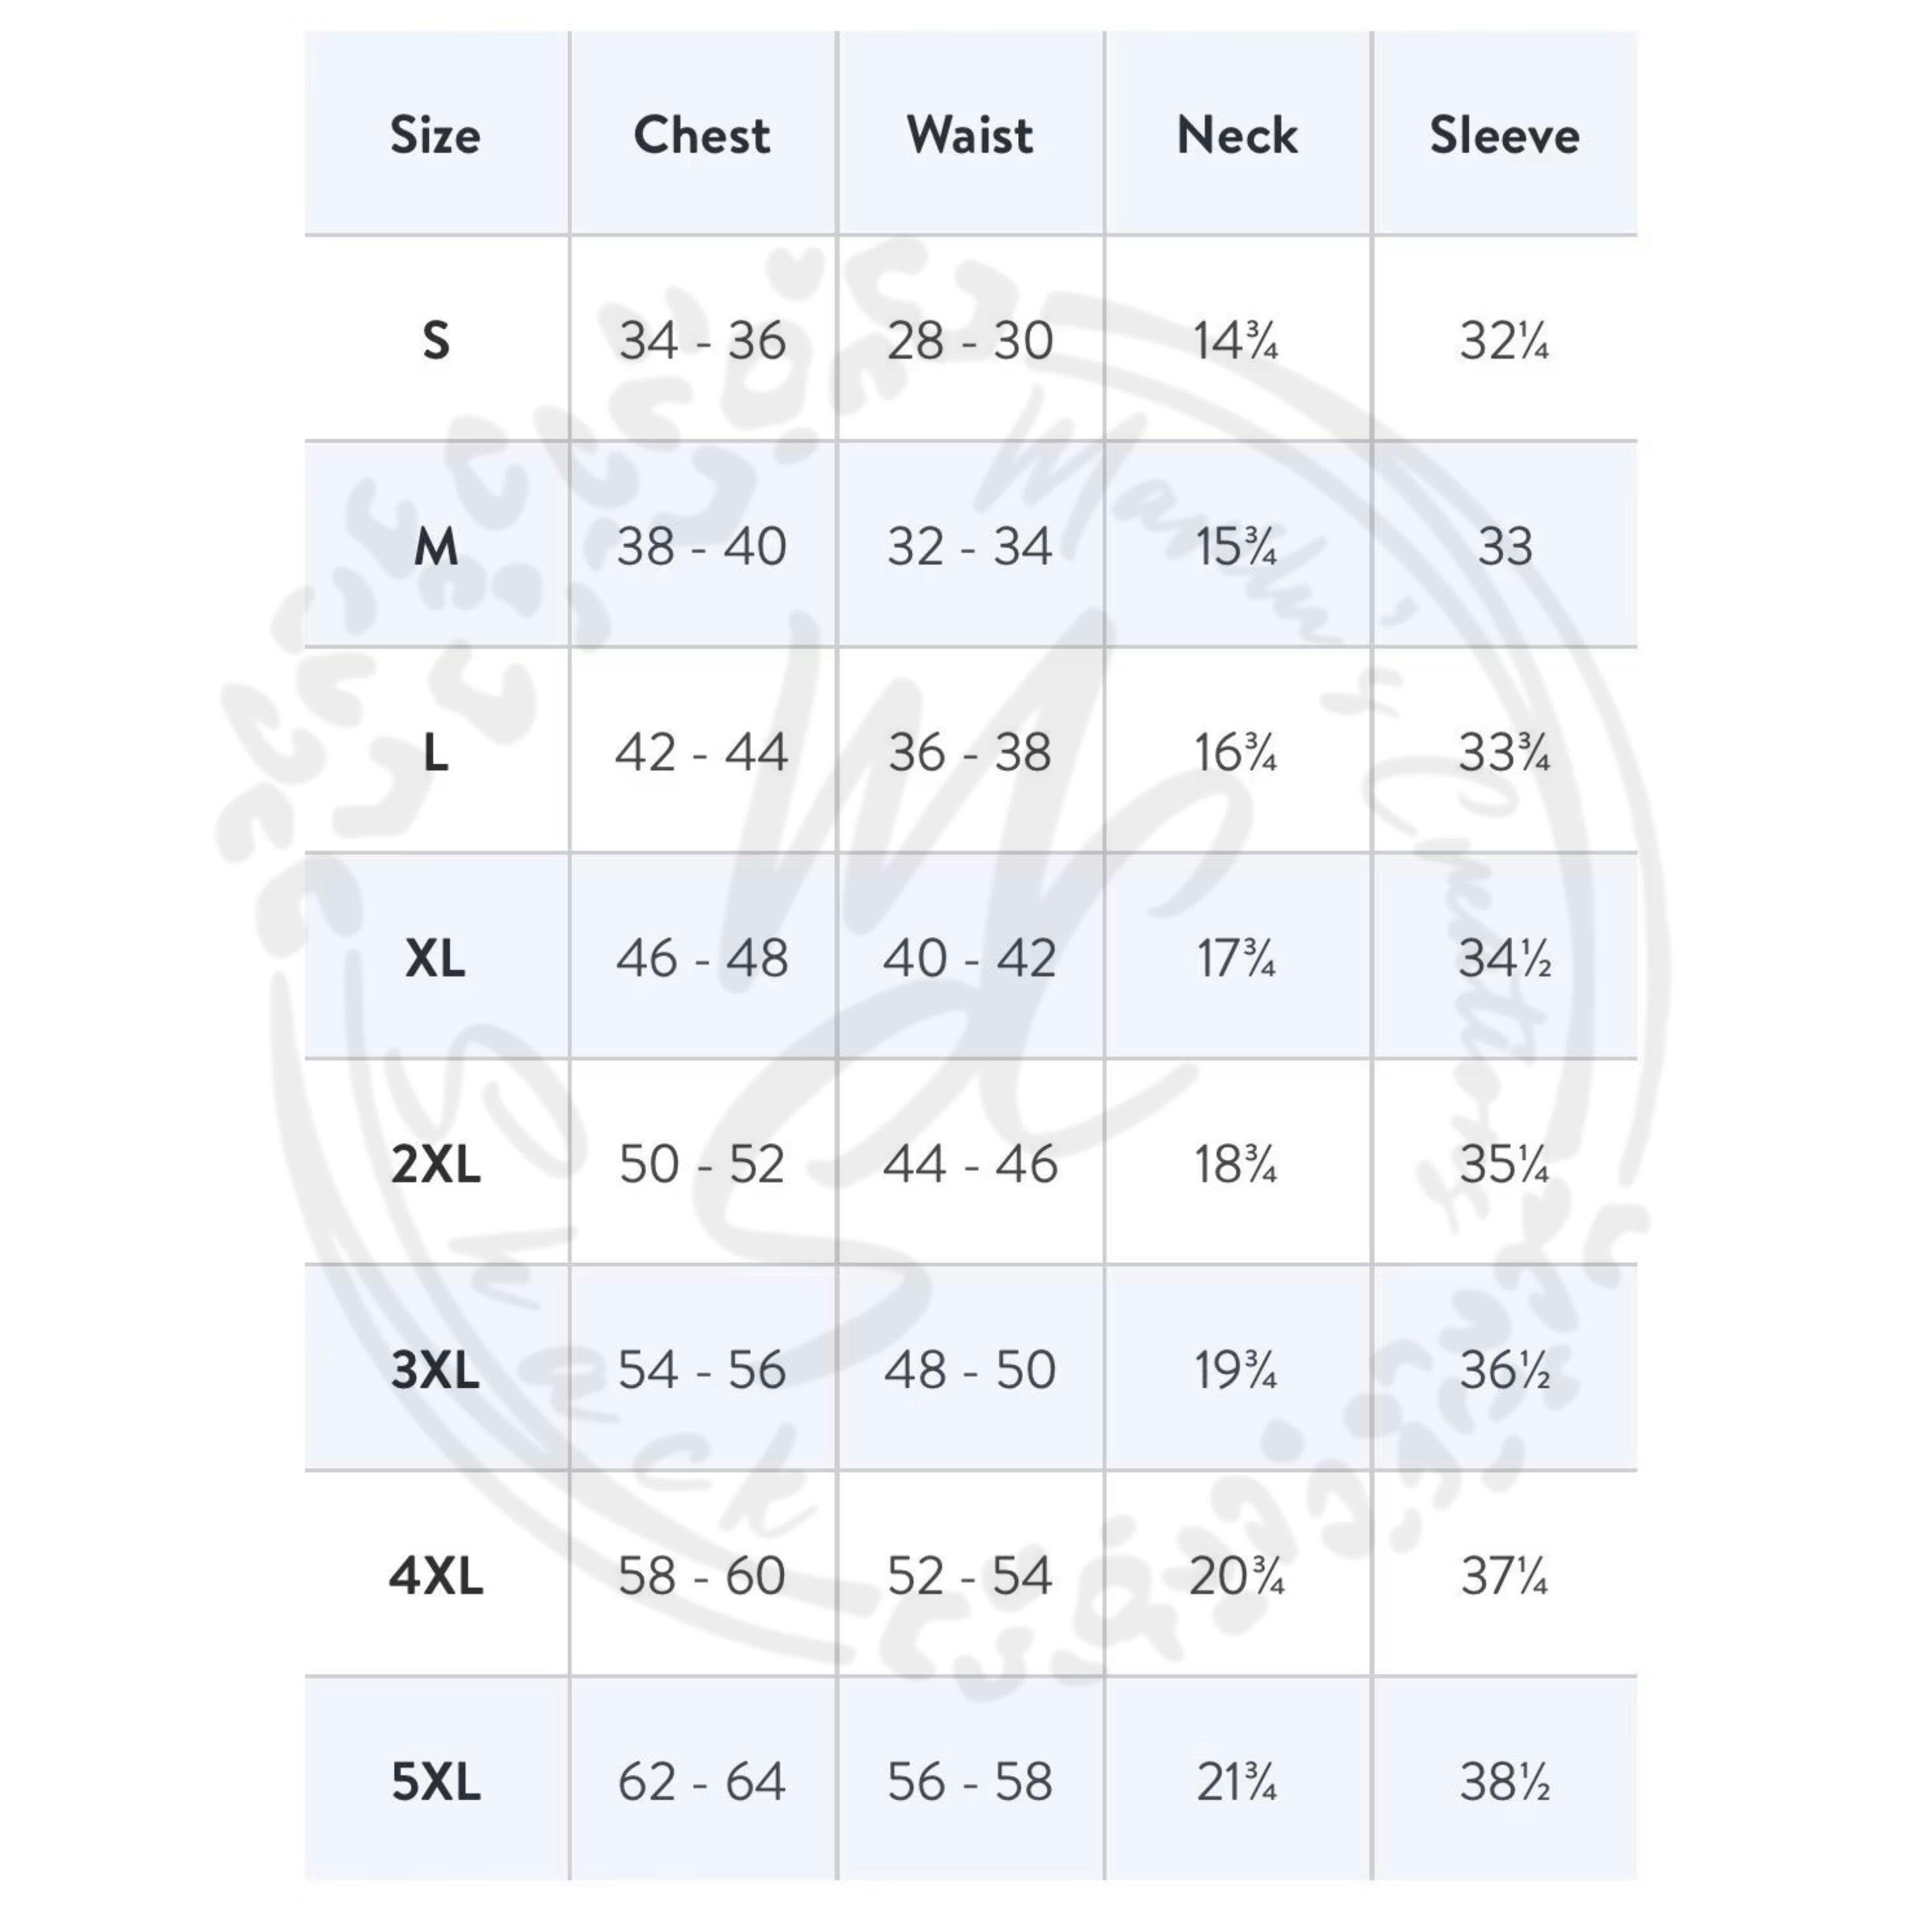1932x1932 pixels.
Task: Click the S size row label
Action: 435,341
